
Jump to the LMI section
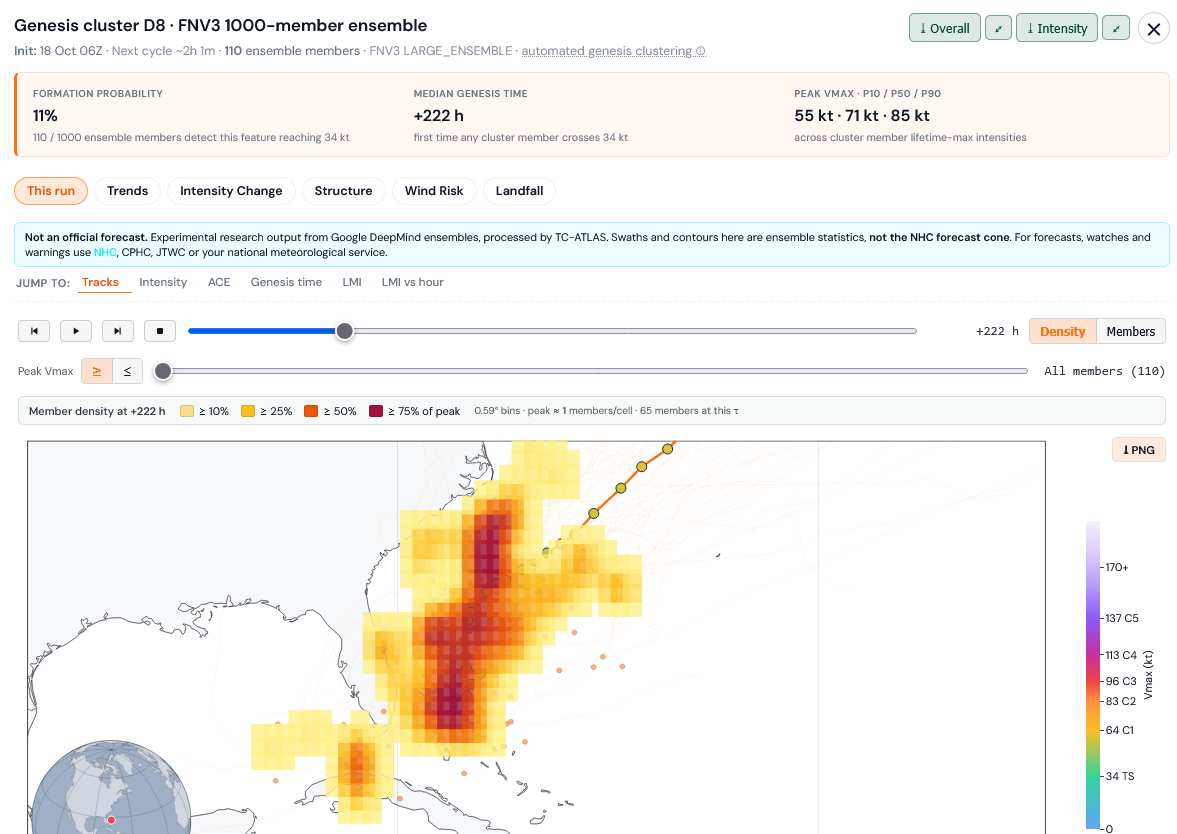[x=352, y=282]
